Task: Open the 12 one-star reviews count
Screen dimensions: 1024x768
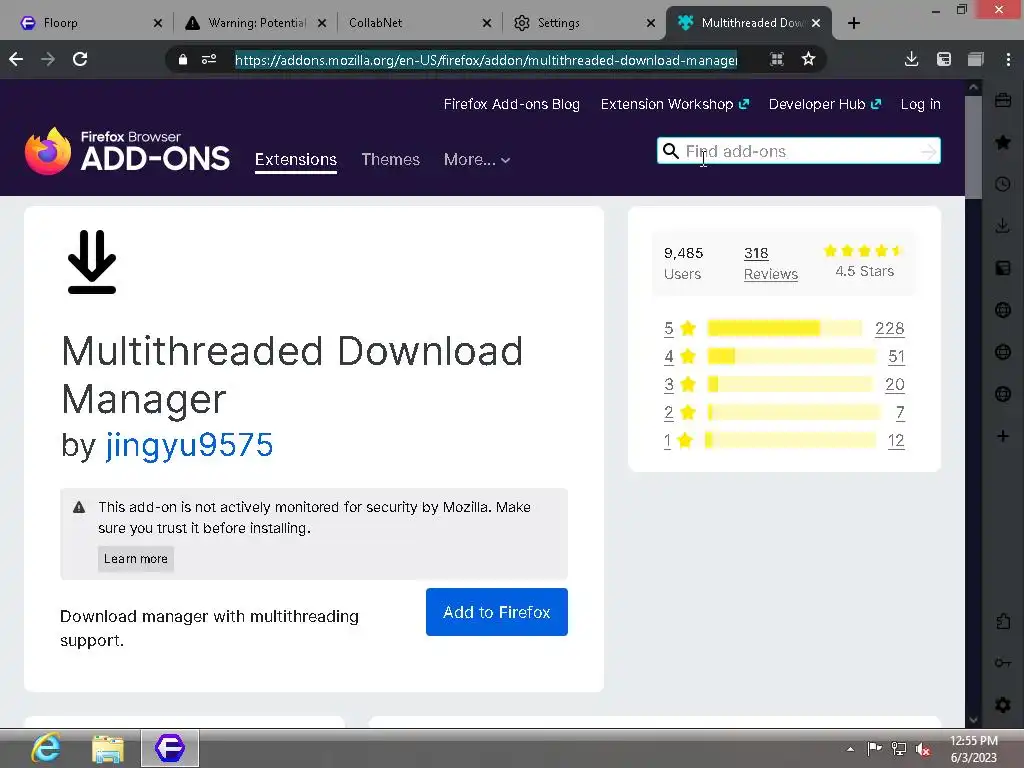Action: (x=896, y=440)
